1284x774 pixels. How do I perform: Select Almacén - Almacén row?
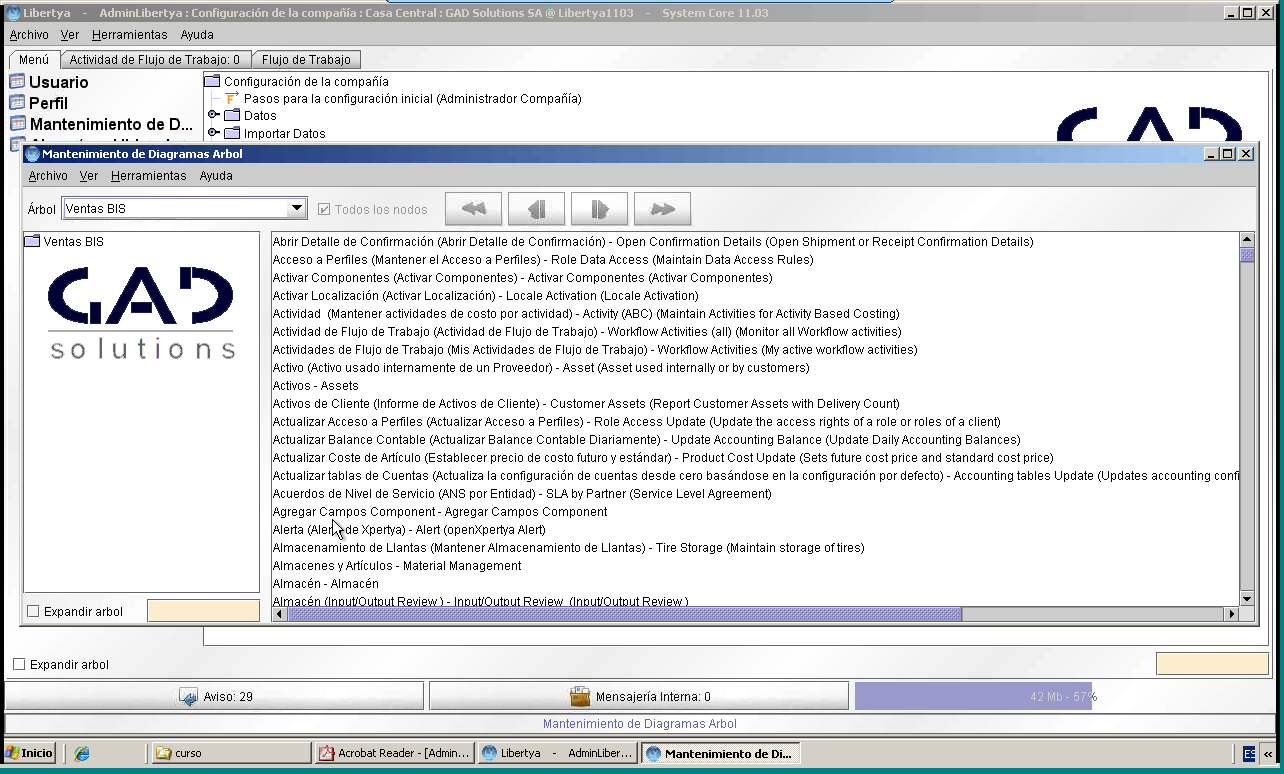coord(755,584)
